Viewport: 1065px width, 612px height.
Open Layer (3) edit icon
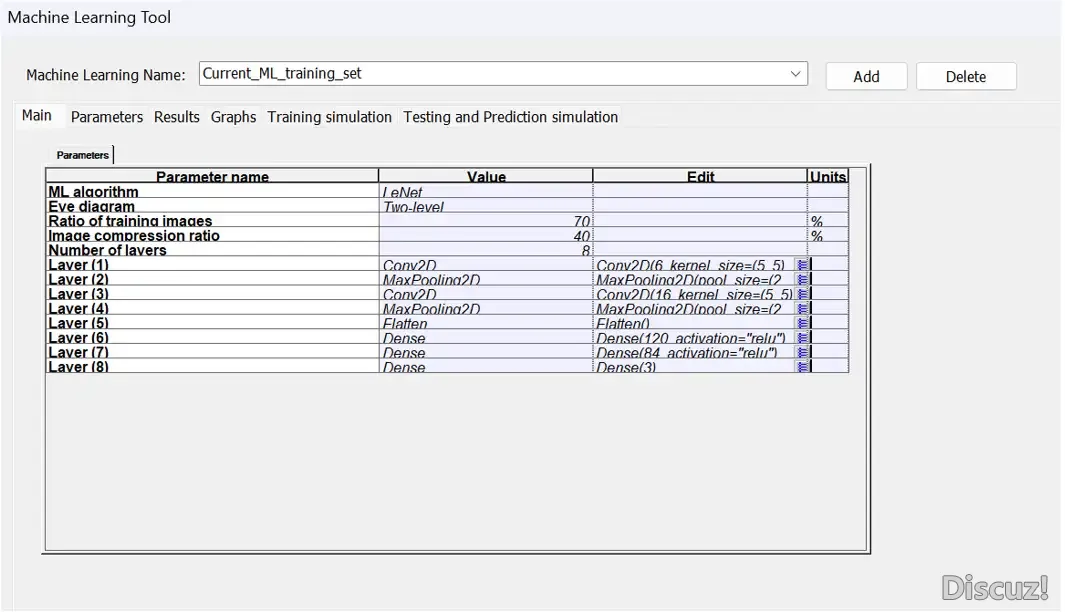coord(802,293)
